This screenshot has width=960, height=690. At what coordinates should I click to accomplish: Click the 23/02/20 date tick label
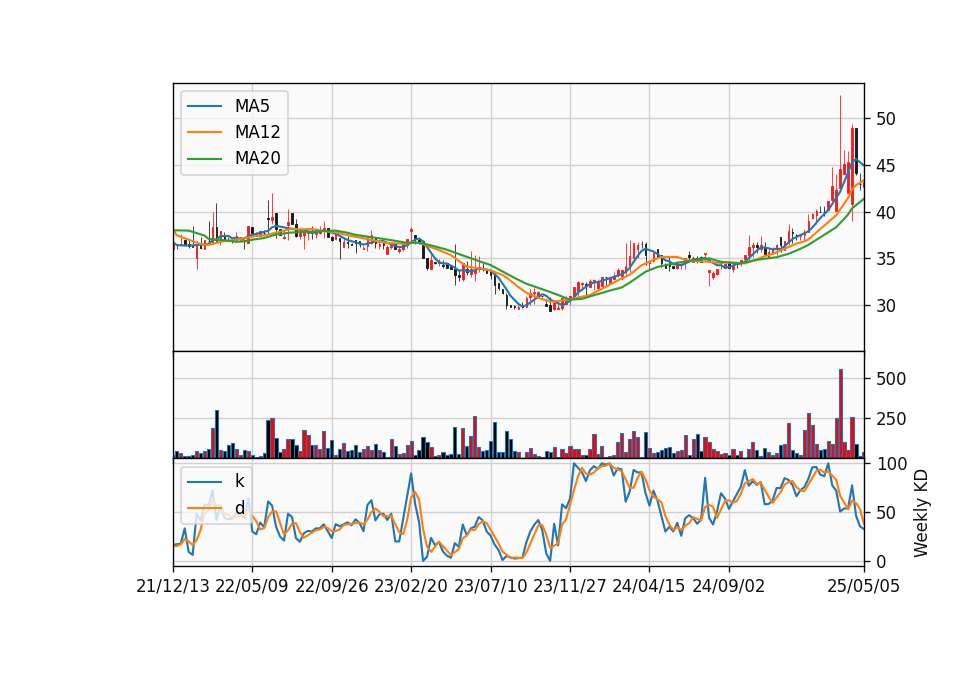point(411,586)
